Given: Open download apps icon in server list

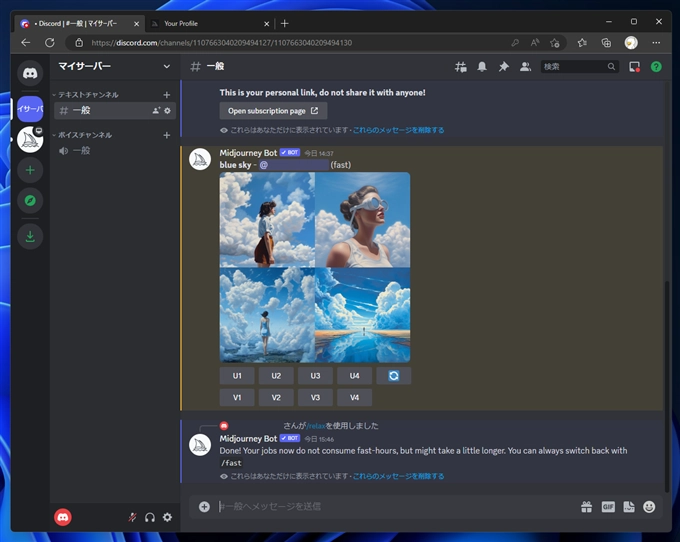Looking at the screenshot, I should (x=30, y=237).
